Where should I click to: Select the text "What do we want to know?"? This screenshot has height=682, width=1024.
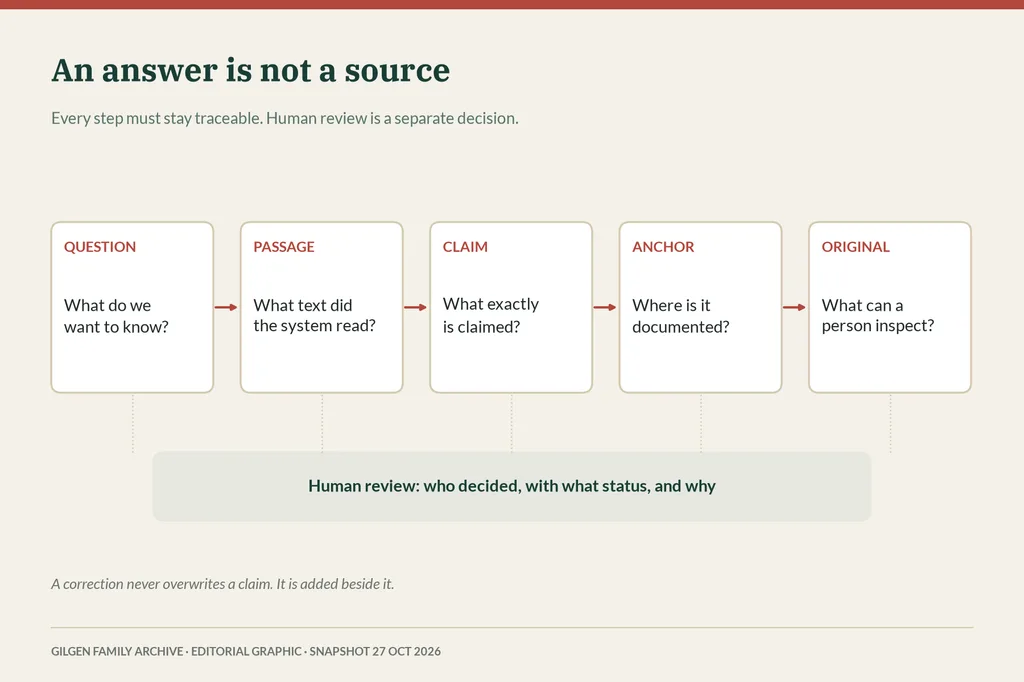pyautogui.click(x=116, y=316)
